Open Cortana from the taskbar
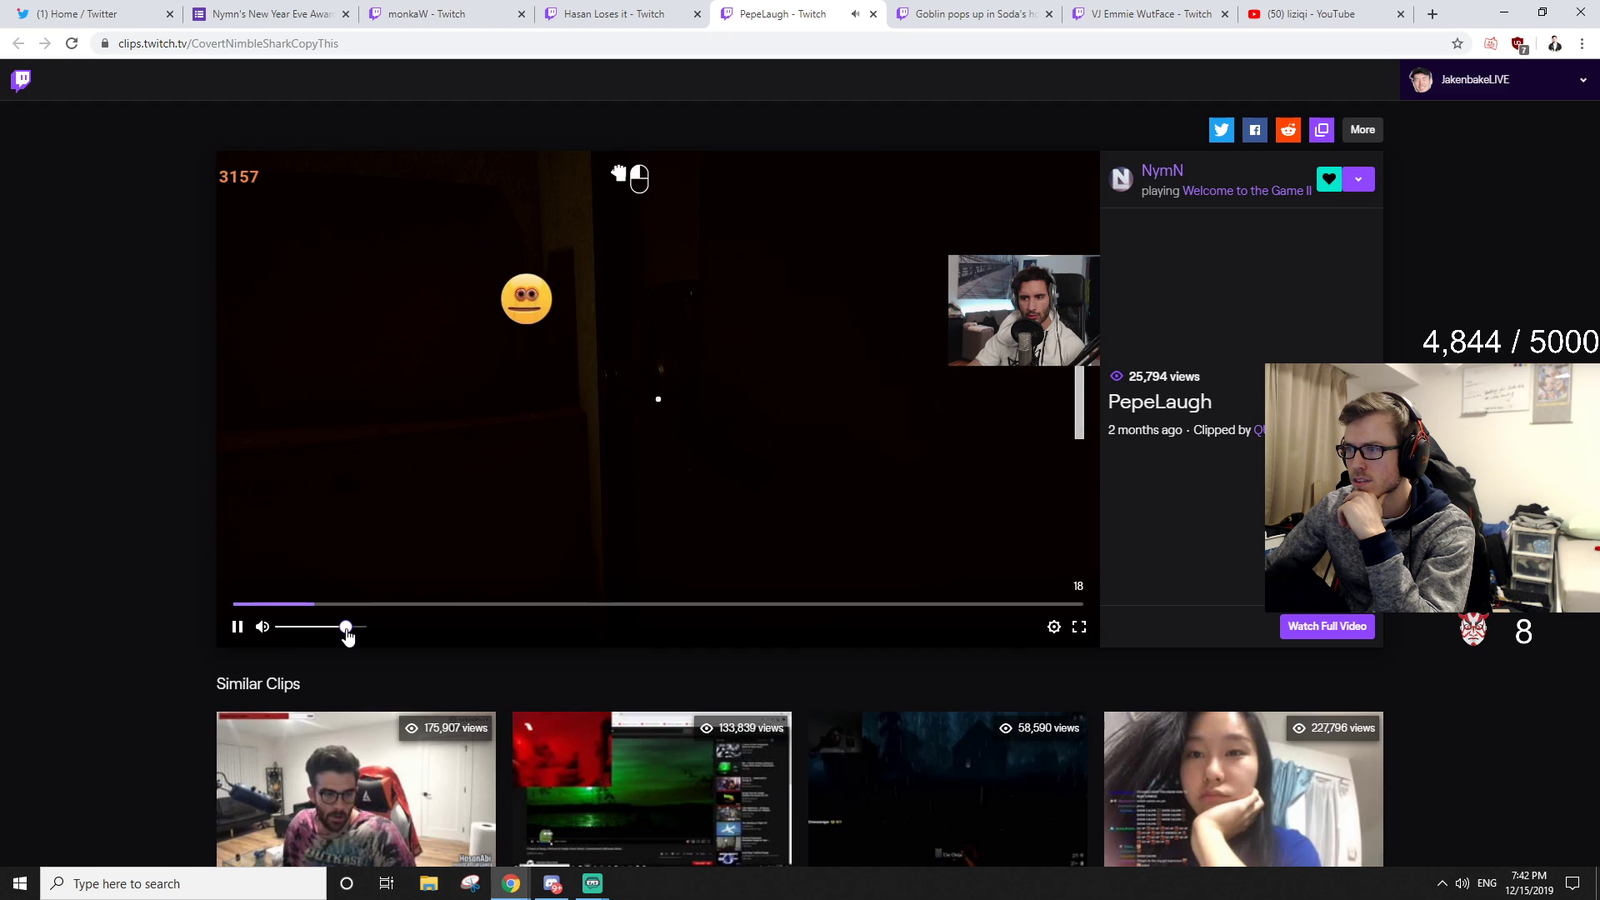 [346, 883]
